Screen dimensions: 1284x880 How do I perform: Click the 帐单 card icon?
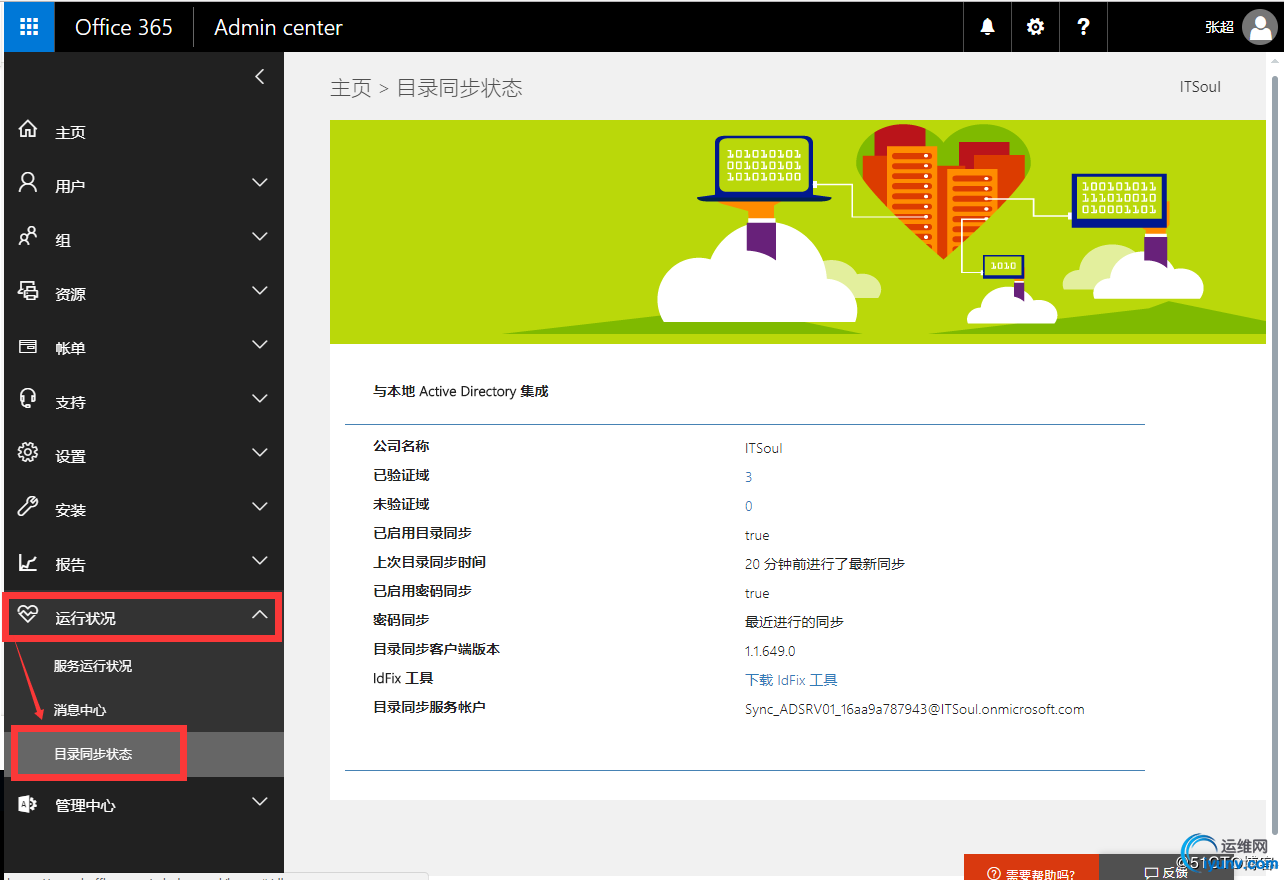(x=28, y=346)
